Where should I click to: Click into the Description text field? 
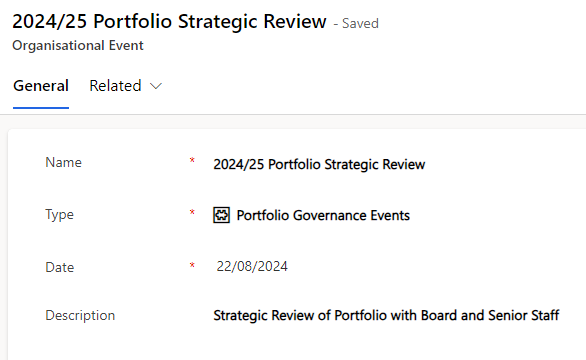pyautogui.click(x=386, y=316)
